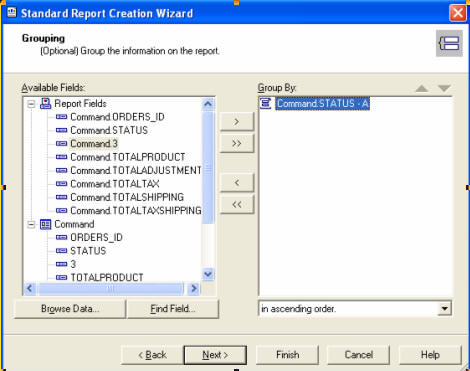470x371 pixels.
Task: Open Help for the wizard
Action: click(430, 355)
